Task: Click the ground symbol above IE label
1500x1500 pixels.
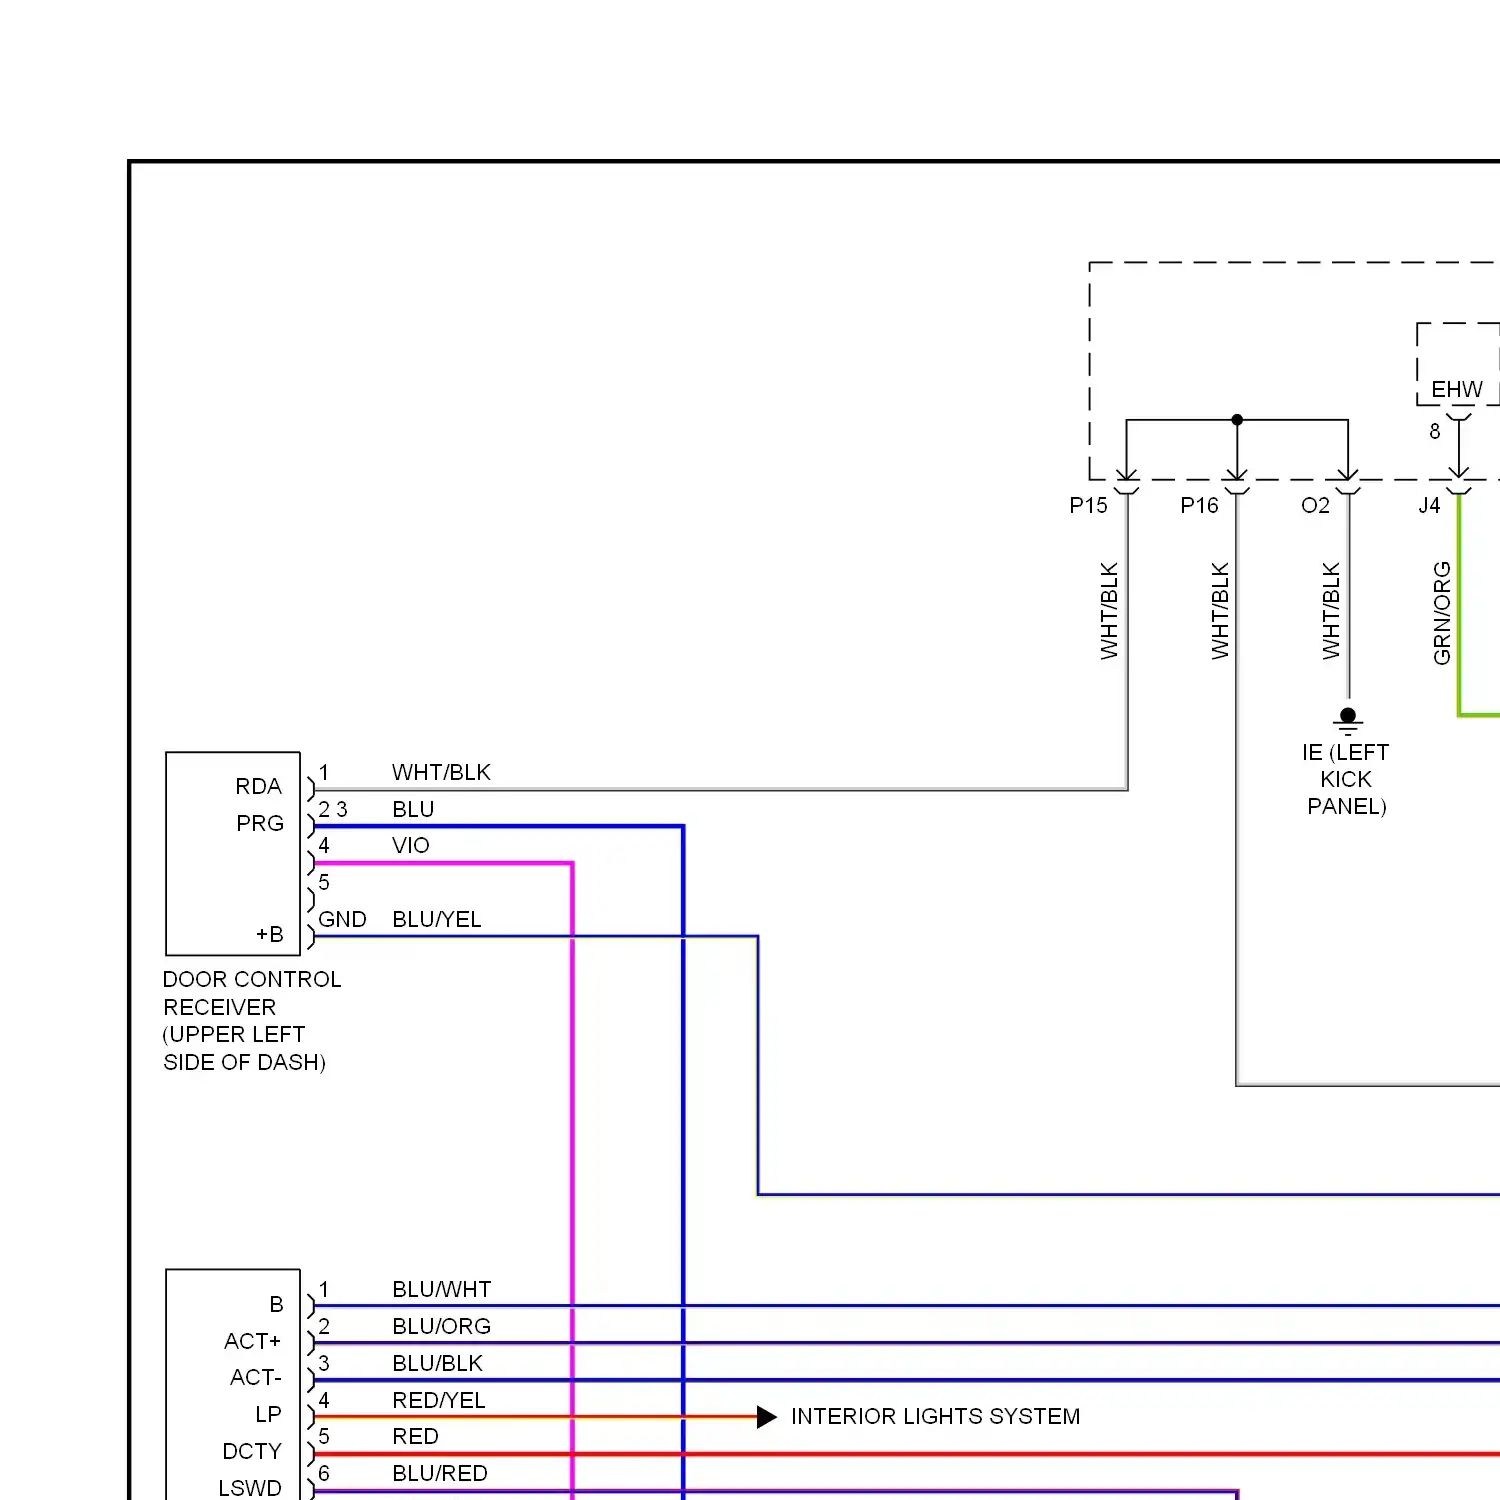Action: pos(1348,720)
